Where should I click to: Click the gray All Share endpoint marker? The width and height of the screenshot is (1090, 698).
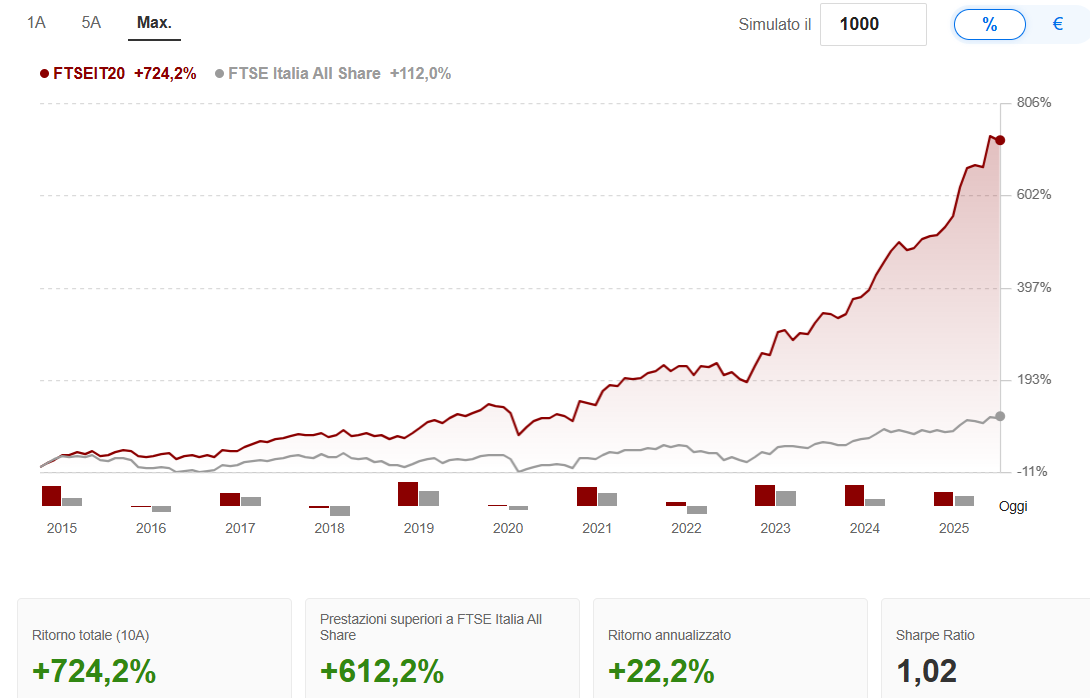1000,416
